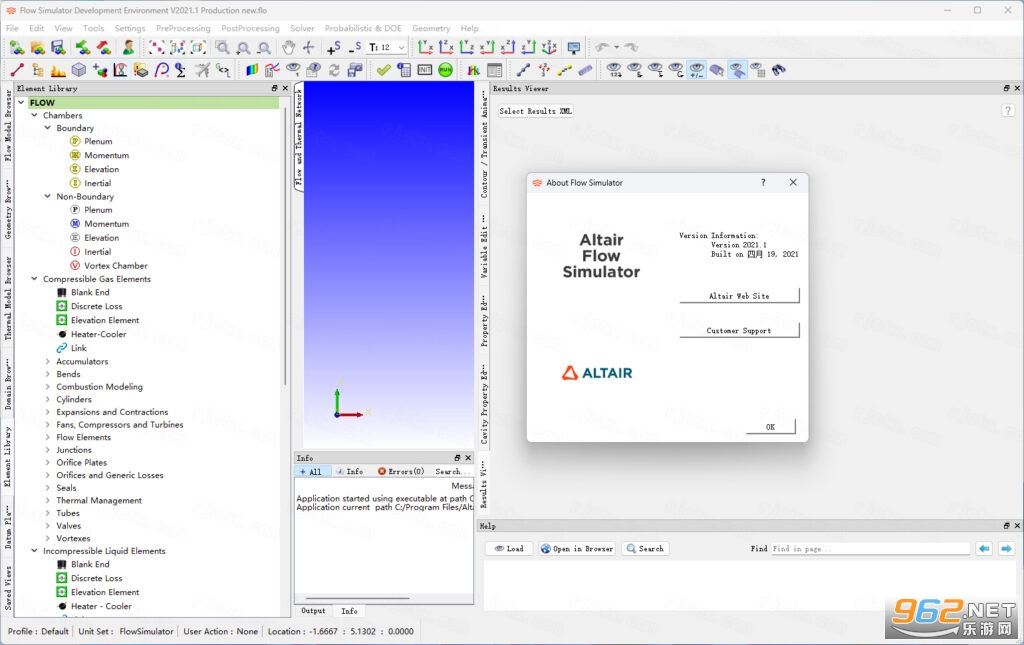Click the gray 3D cube icon

coord(78,70)
